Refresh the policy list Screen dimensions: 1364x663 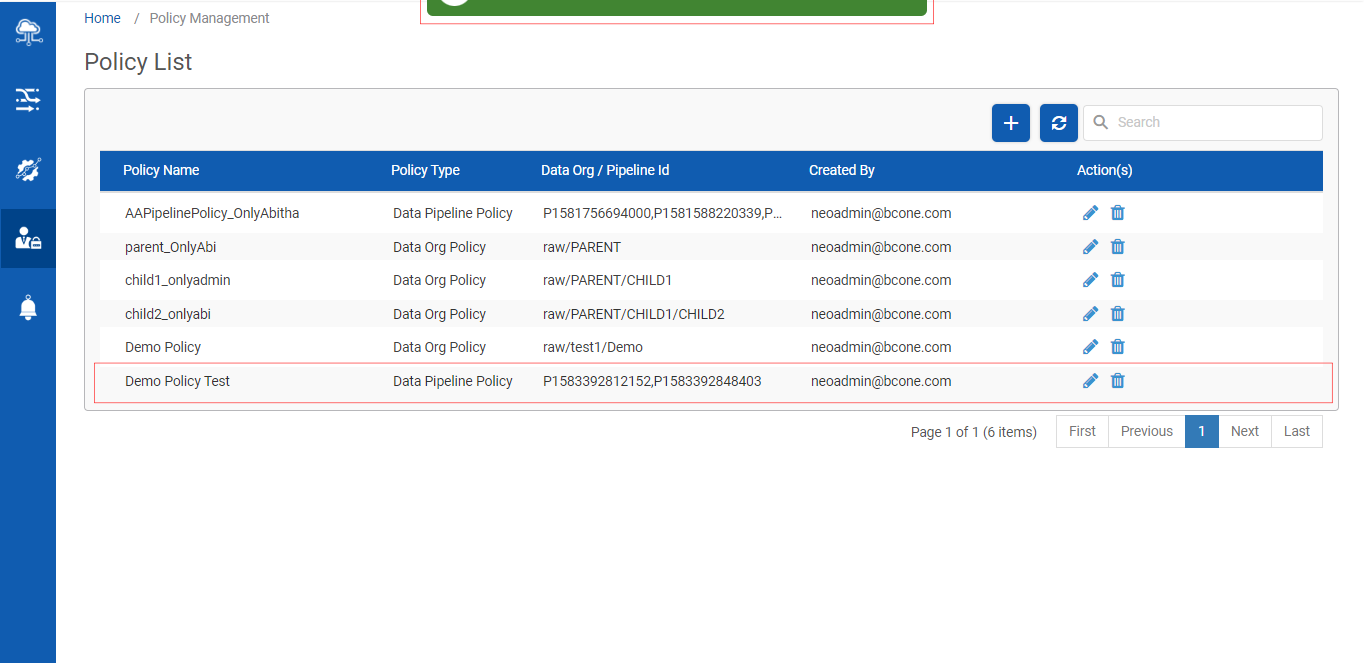pyautogui.click(x=1058, y=123)
